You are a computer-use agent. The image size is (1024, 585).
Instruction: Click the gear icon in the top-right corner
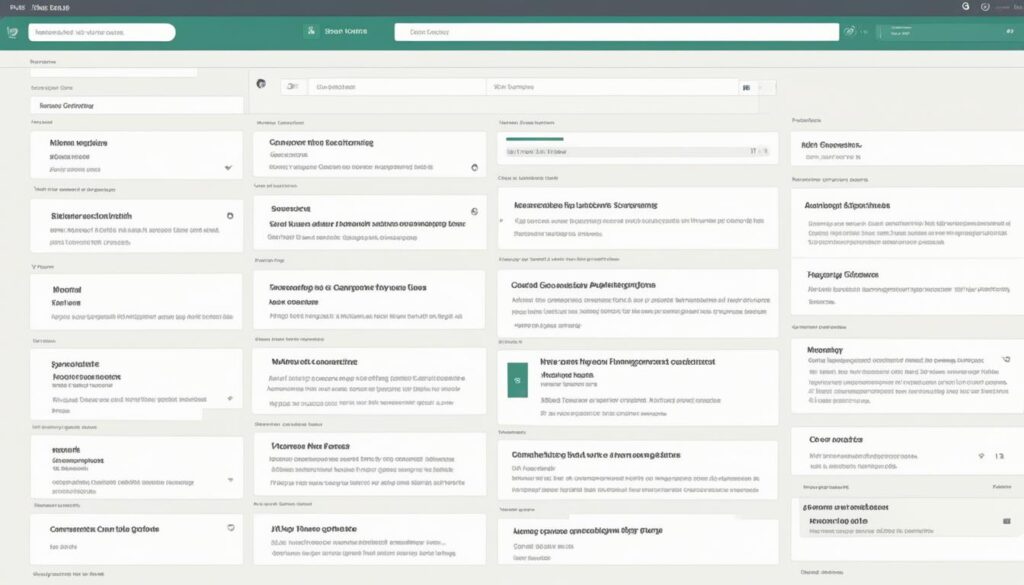985,6
